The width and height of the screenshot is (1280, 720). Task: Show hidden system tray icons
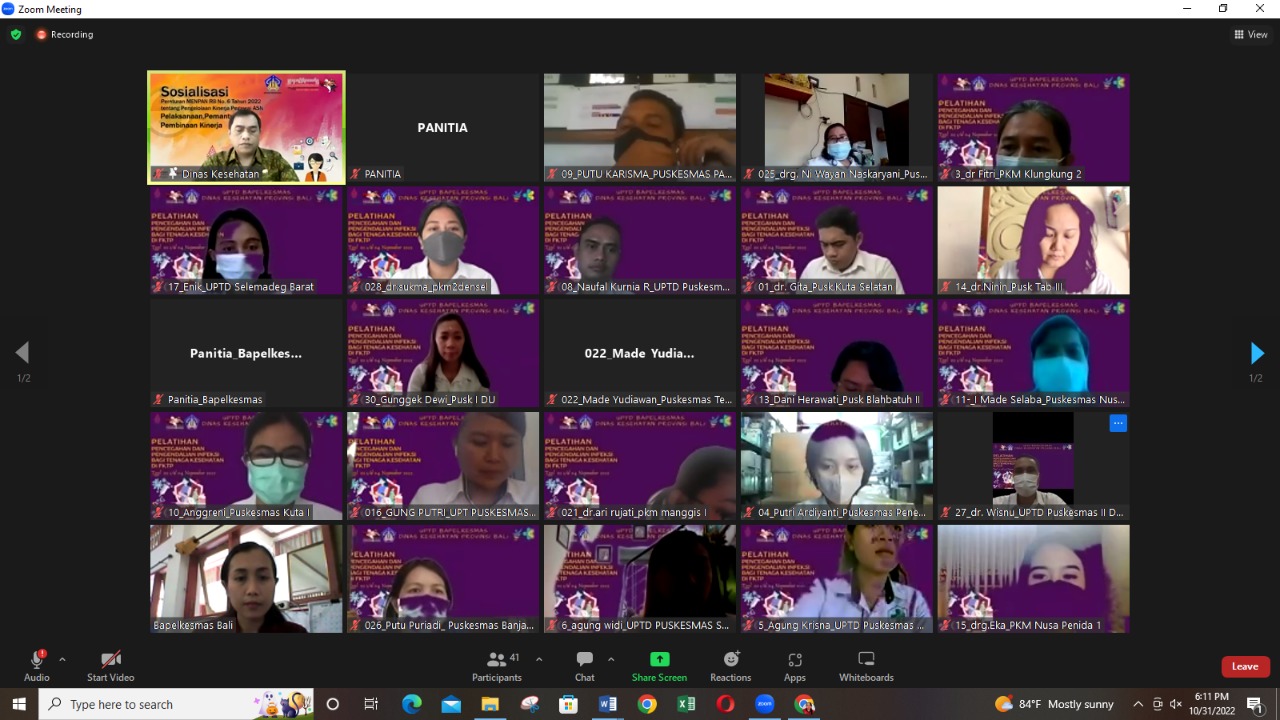tap(1138, 704)
